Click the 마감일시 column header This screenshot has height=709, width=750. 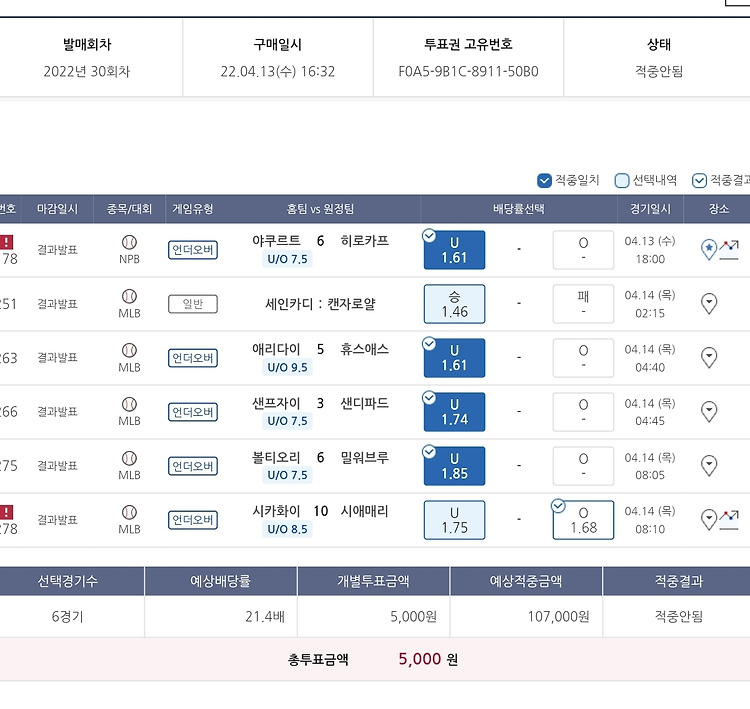coord(57,209)
